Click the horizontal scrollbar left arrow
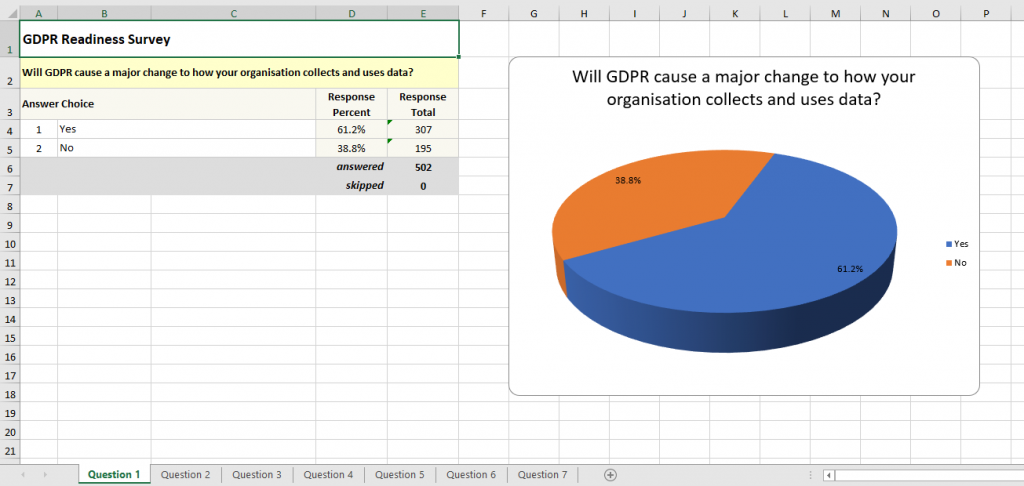Image resolution: width=1024 pixels, height=486 pixels. (828, 475)
